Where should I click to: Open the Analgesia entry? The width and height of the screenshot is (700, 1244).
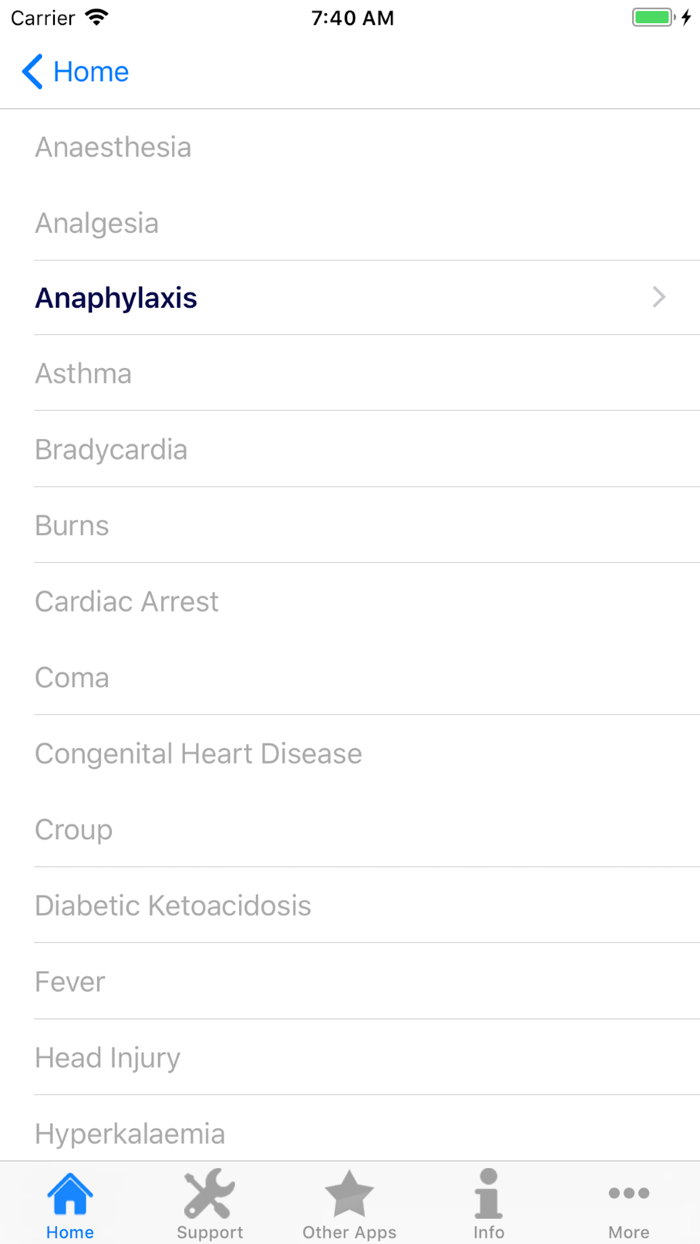pyautogui.click(x=96, y=222)
